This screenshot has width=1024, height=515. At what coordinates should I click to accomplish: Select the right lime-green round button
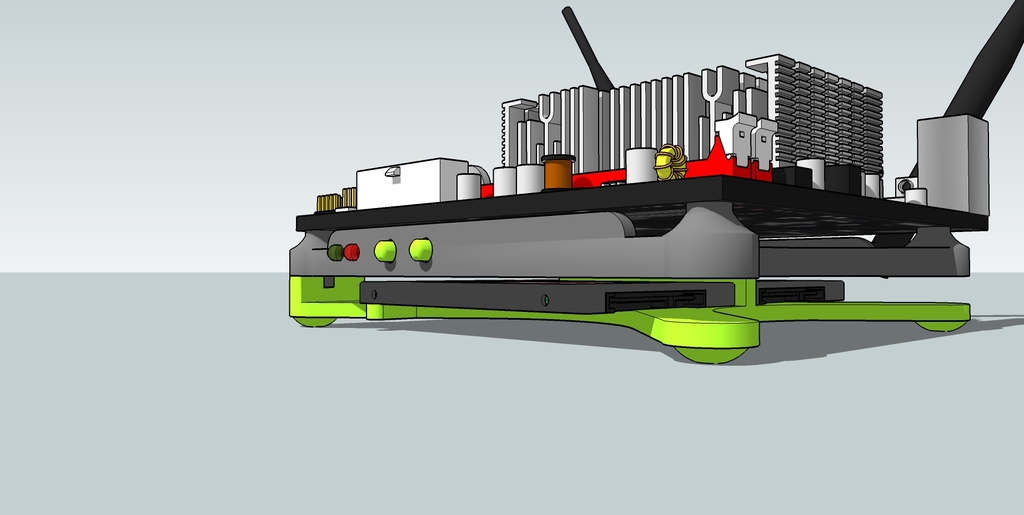(421, 249)
